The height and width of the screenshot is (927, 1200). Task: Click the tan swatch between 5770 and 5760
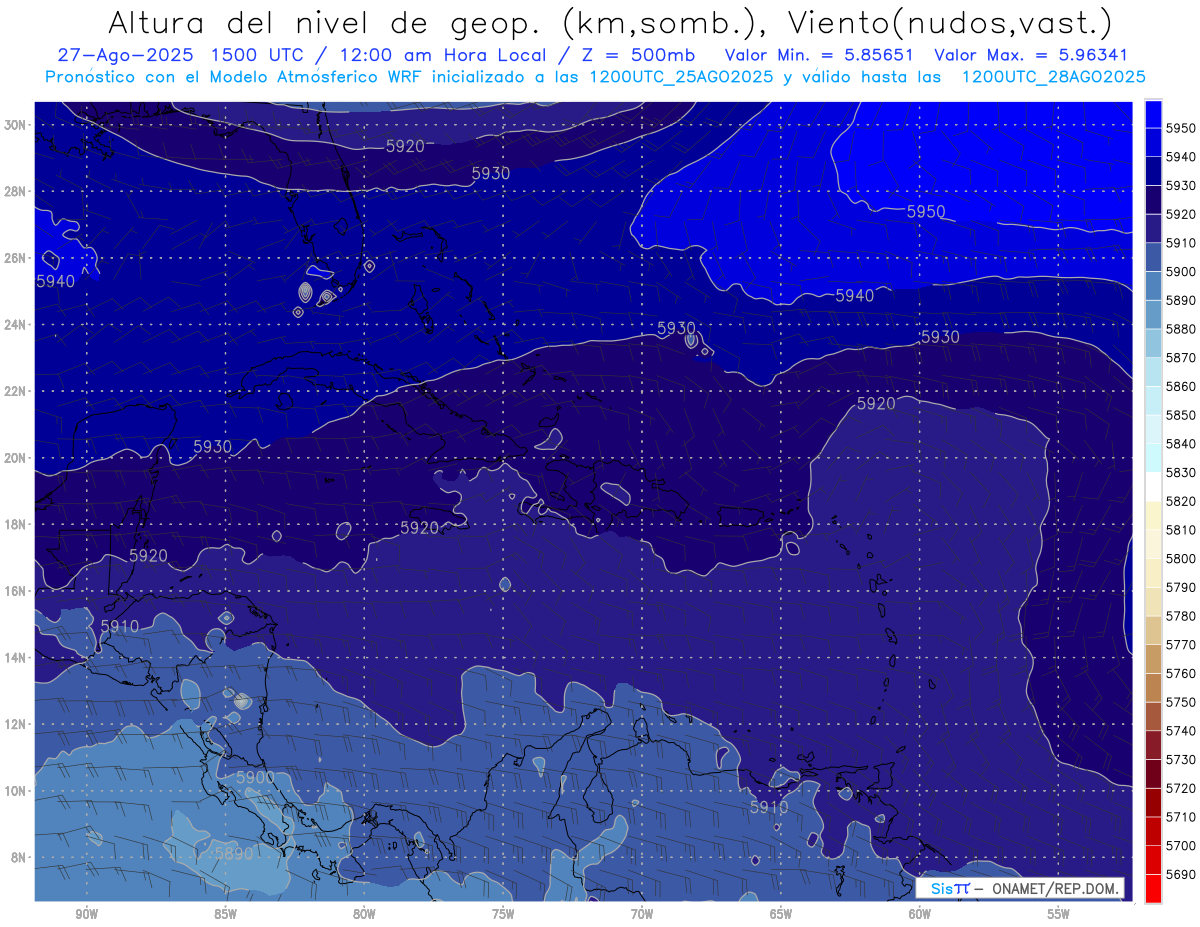tap(1153, 658)
